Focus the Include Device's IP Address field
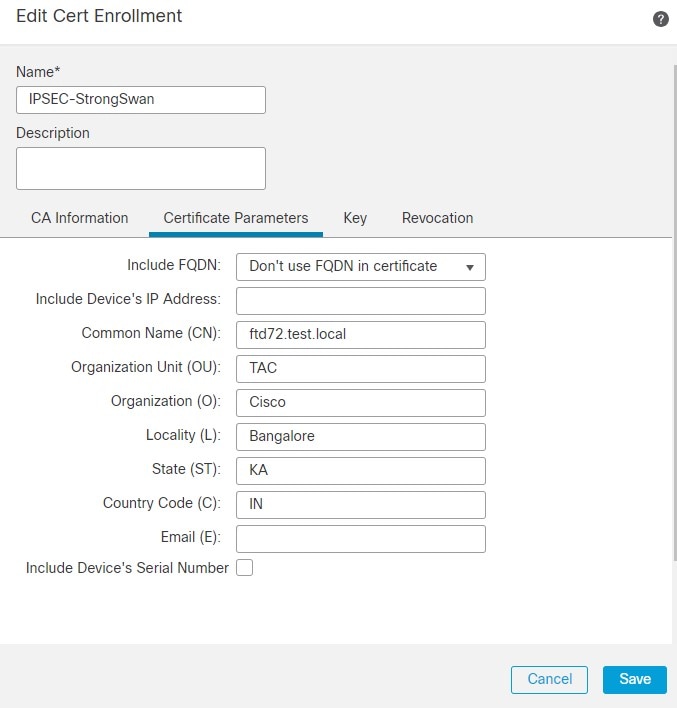The image size is (677, 708). click(x=360, y=301)
